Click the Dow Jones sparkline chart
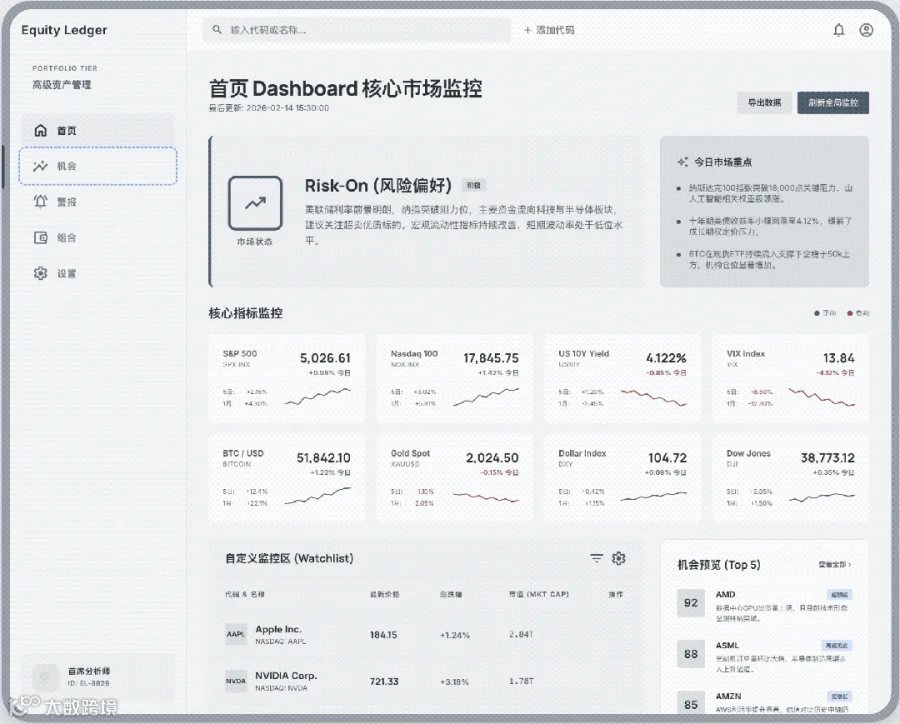900x724 pixels. tap(821, 497)
